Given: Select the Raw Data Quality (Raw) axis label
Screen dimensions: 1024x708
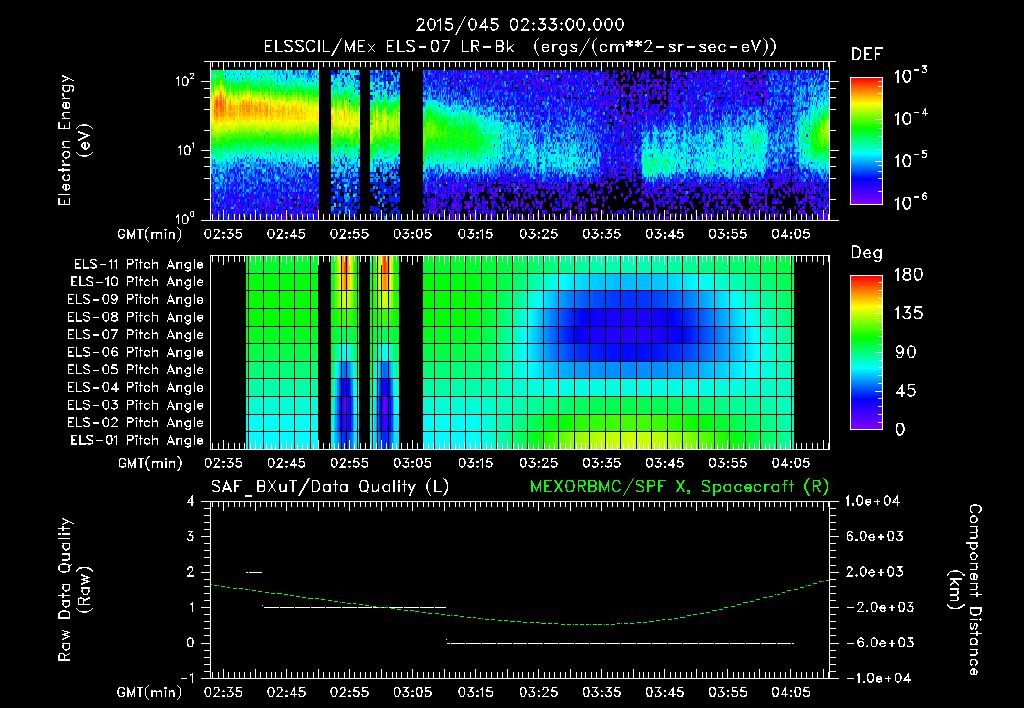Looking at the screenshot, I should point(74,590).
